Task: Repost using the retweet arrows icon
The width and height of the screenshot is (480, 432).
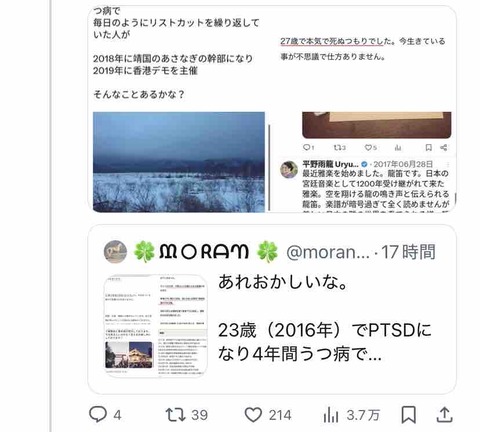Action: pyautogui.click(x=175, y=415)
